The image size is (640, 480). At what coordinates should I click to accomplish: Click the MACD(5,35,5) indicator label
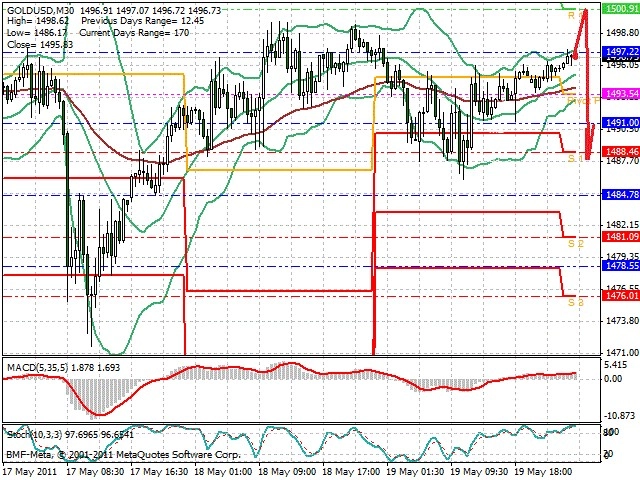[37, 368]
